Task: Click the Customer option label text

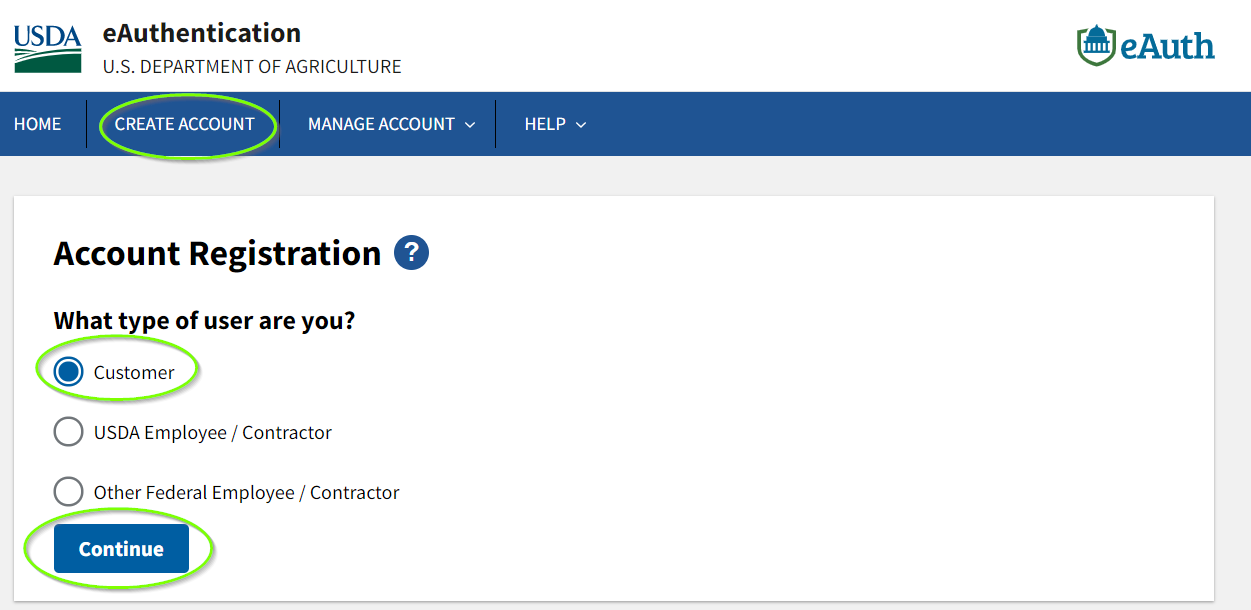Action: click(x=134, y=372)
